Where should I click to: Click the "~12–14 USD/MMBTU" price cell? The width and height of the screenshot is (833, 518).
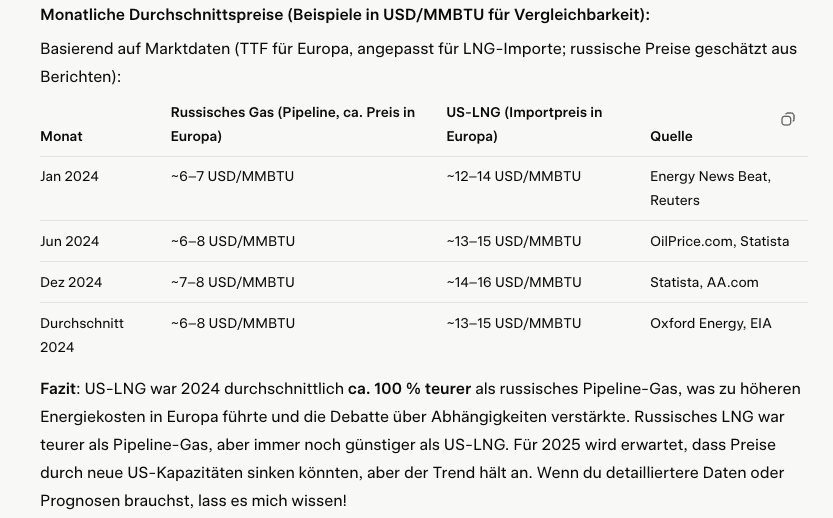click(x=513, y=176)
